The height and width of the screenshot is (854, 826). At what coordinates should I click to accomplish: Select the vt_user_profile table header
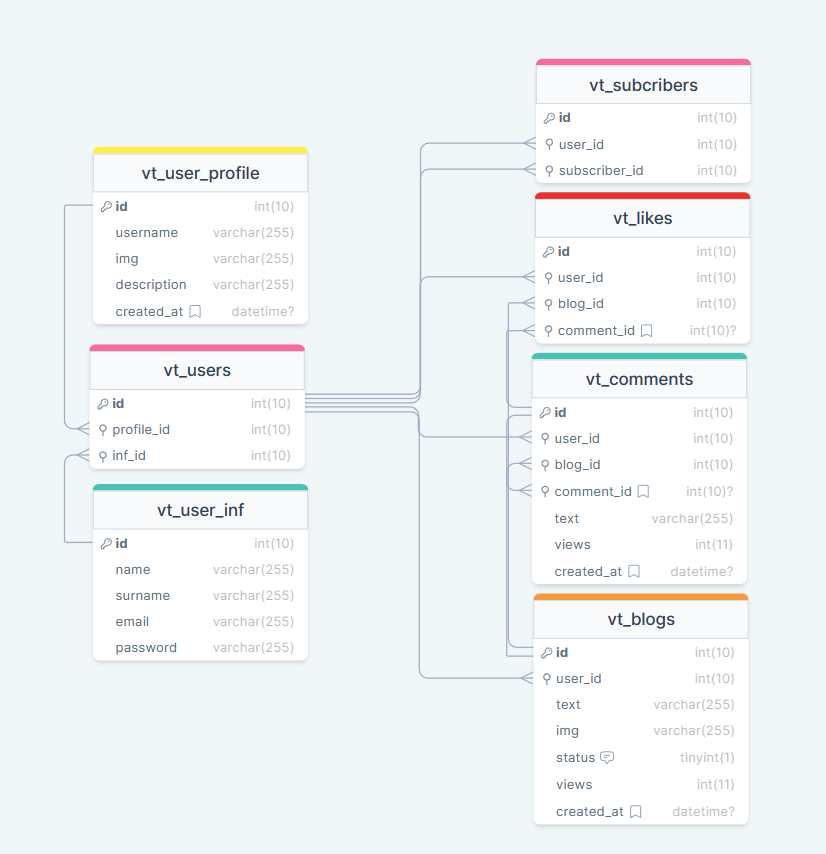click(x=200, y=173)
